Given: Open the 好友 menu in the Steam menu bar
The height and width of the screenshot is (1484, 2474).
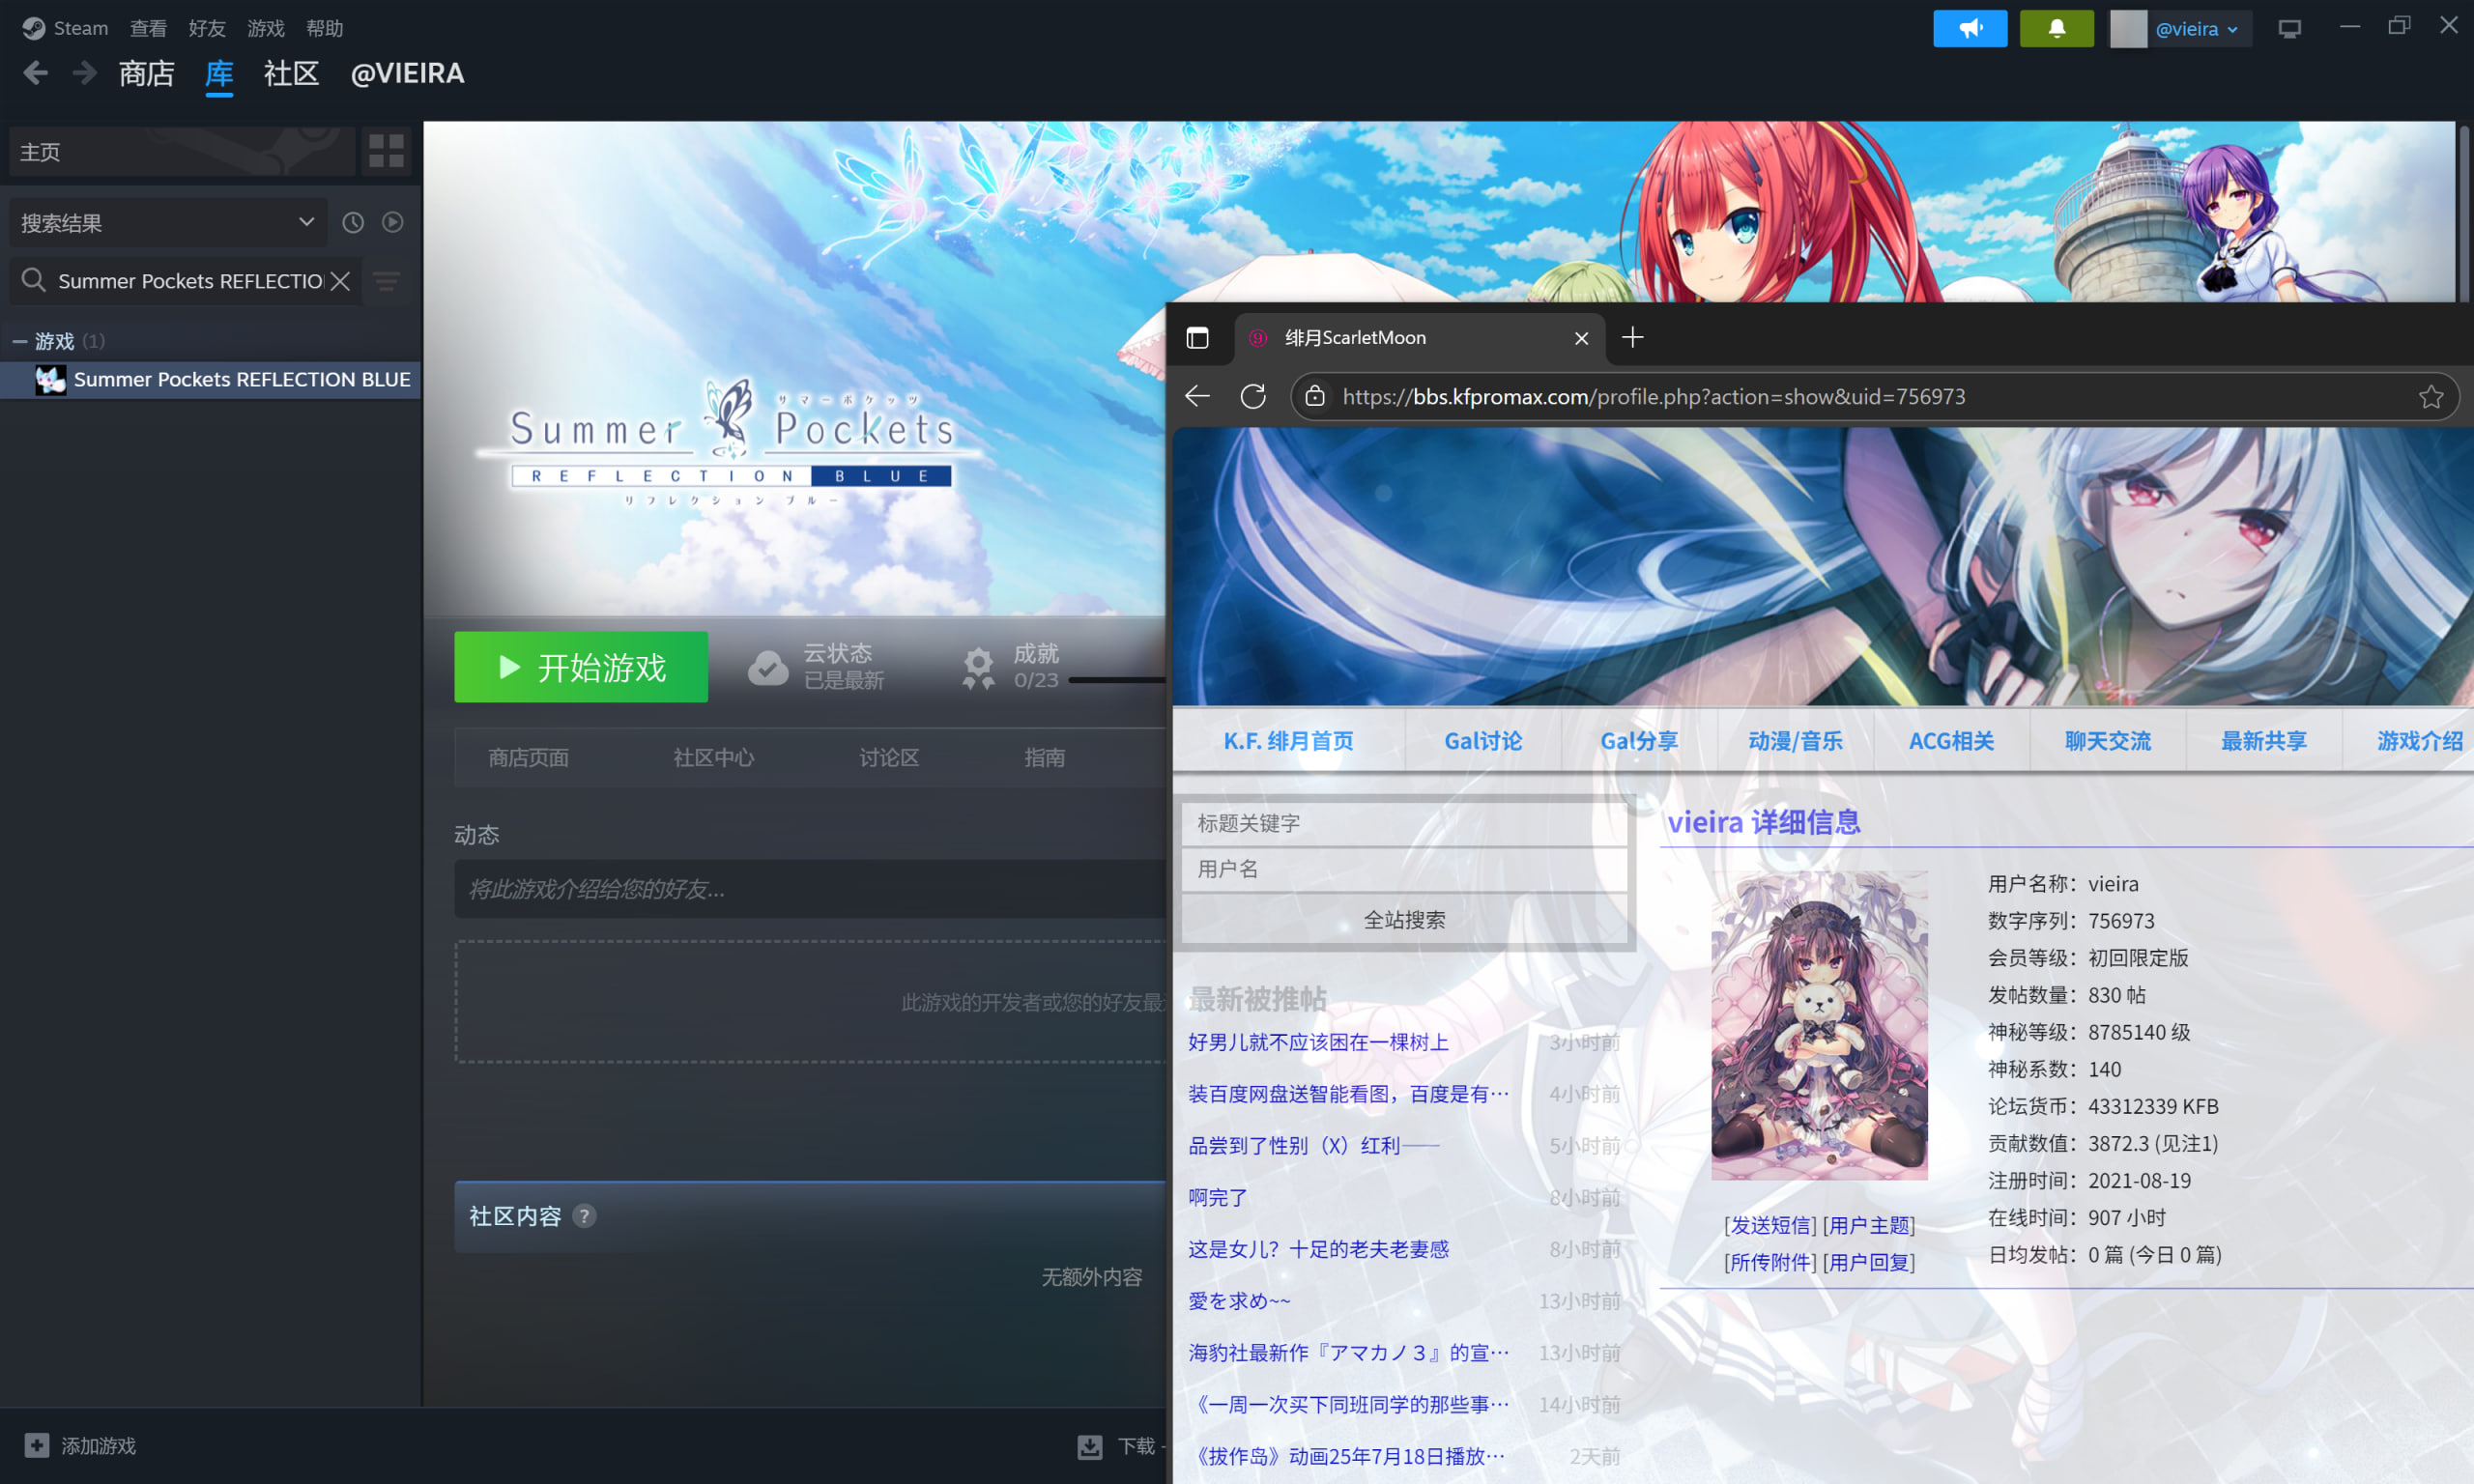Looking at the screenshot, I should (x=207, y=28).
